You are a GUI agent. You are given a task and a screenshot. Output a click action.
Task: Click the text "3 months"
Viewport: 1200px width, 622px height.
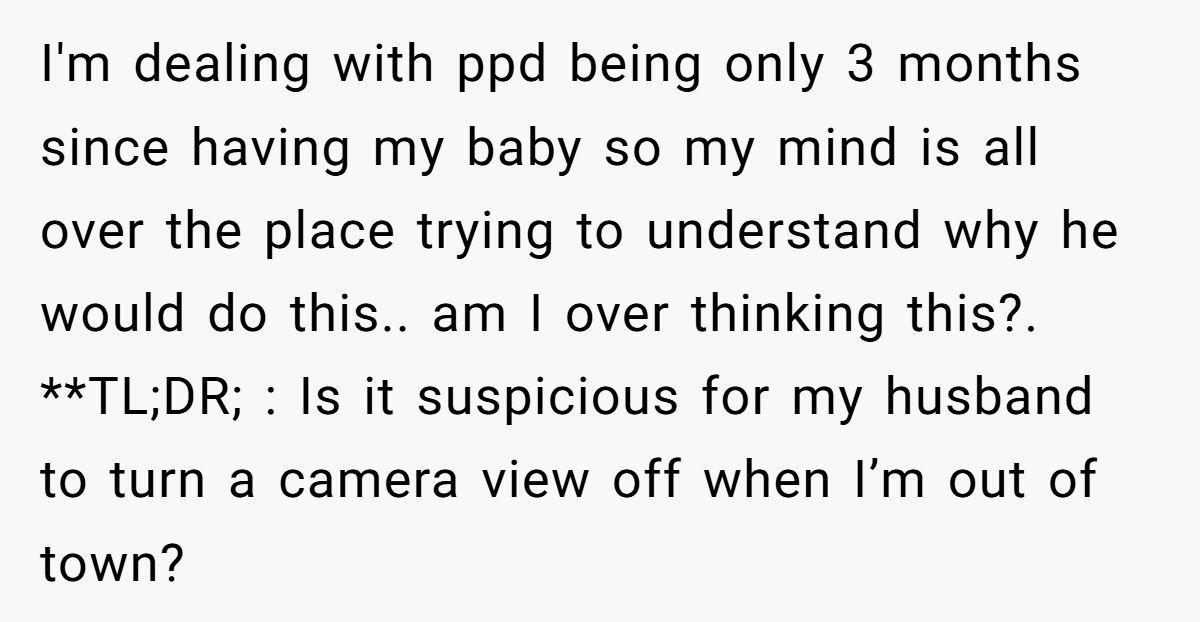(966, 65)
